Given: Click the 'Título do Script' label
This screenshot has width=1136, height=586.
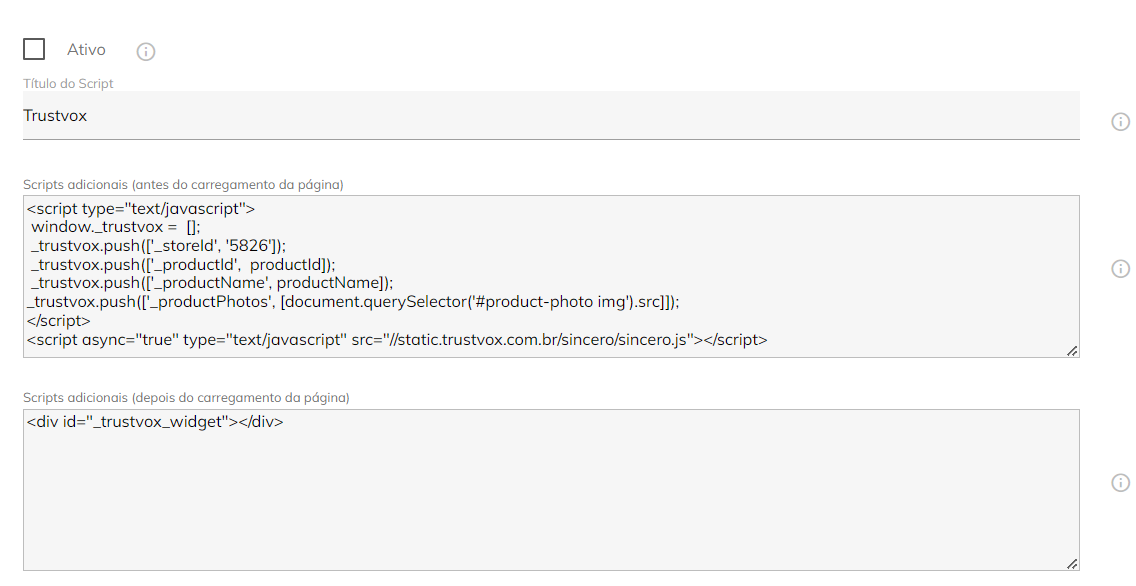Looking at the screenshot, I should 68,83.
